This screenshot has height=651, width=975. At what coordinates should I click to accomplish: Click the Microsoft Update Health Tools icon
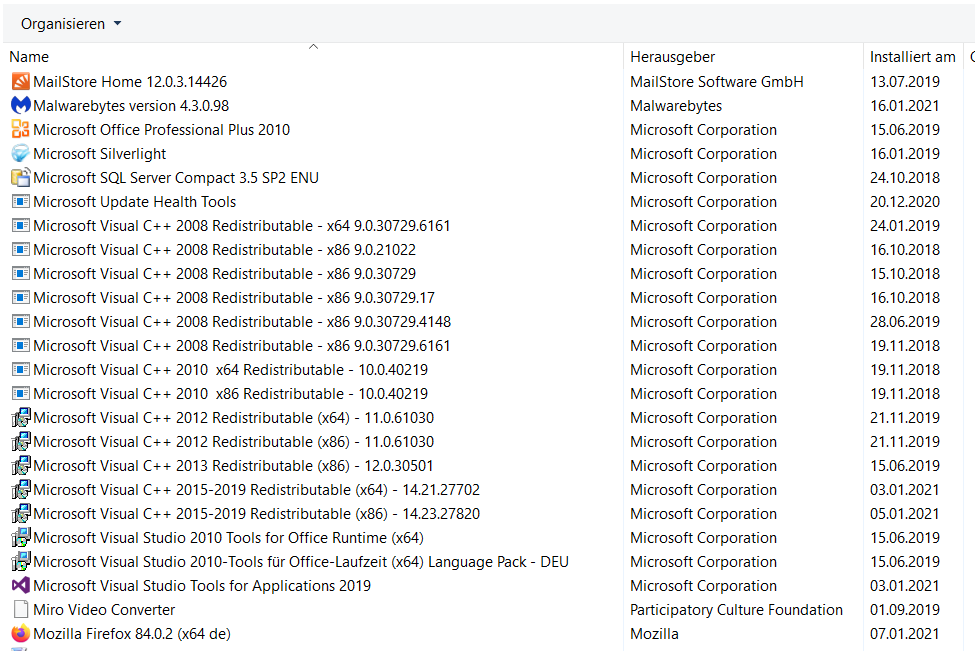tap(20, 202)
